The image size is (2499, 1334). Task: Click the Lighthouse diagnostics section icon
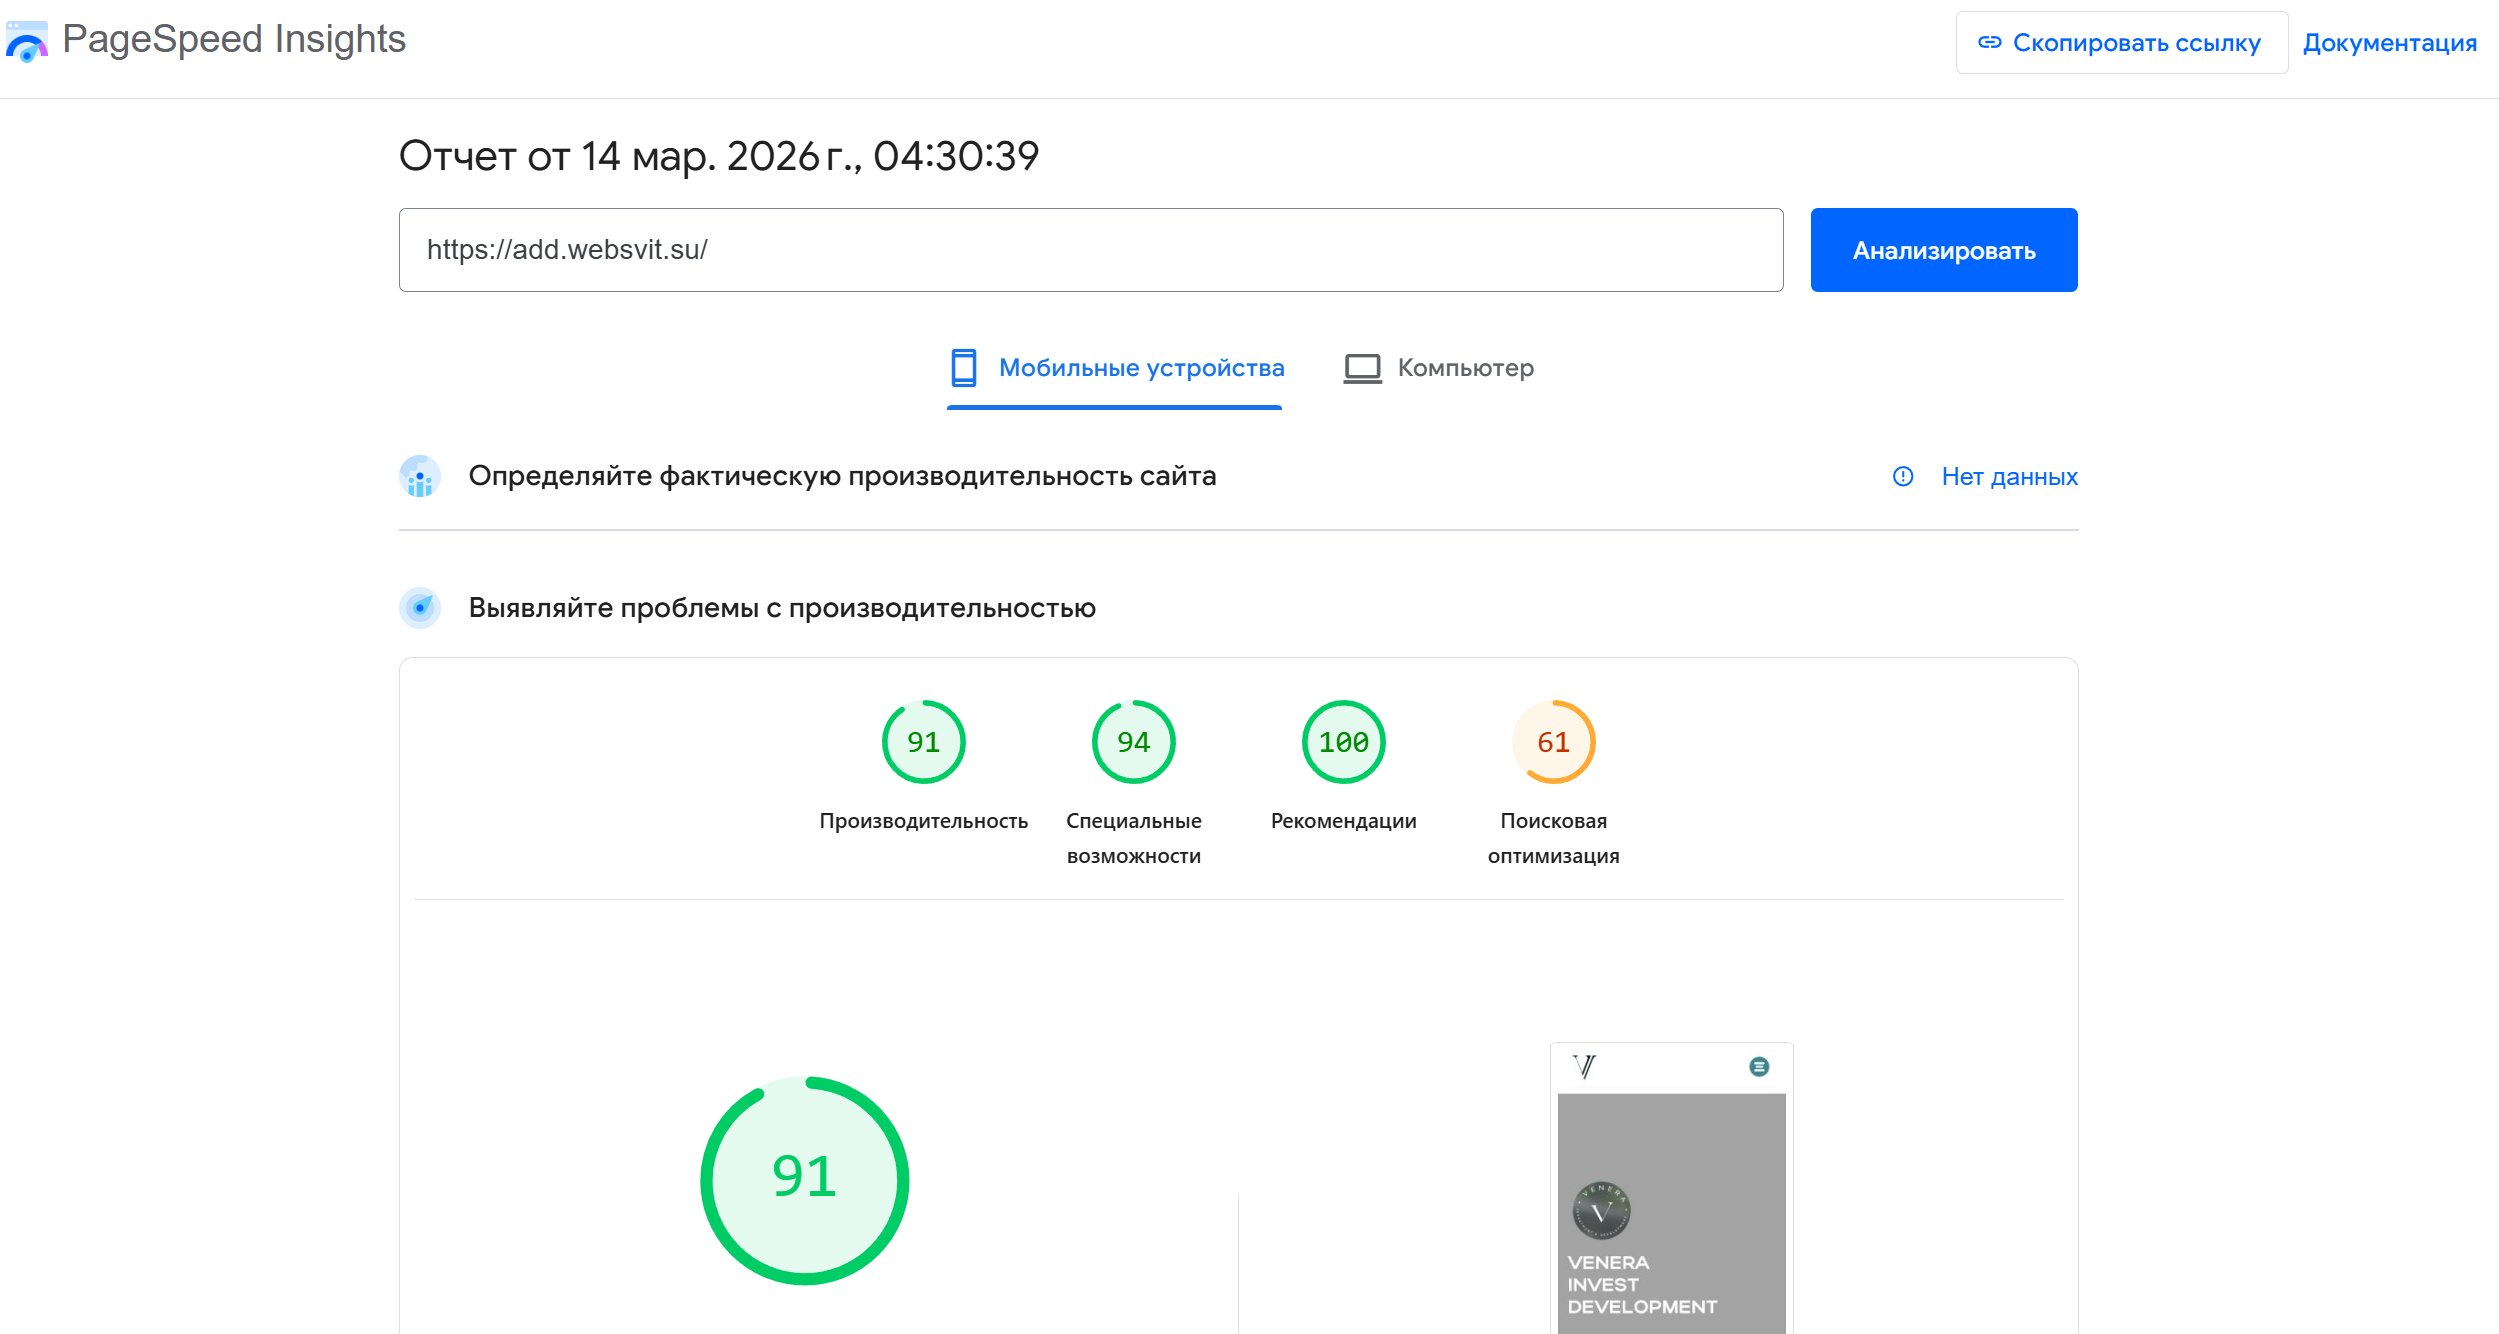pos(420,608)
